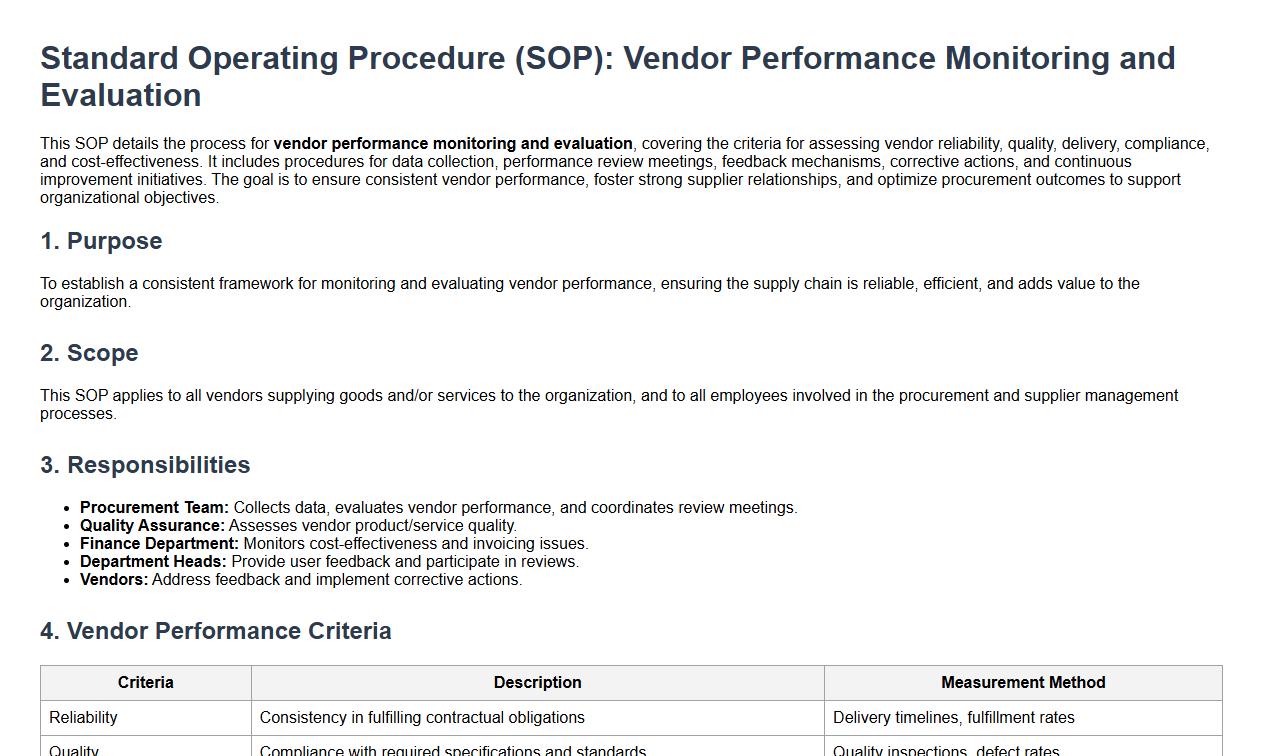Click the "Criteria" table column header
1263x756 pixels.
146,683
